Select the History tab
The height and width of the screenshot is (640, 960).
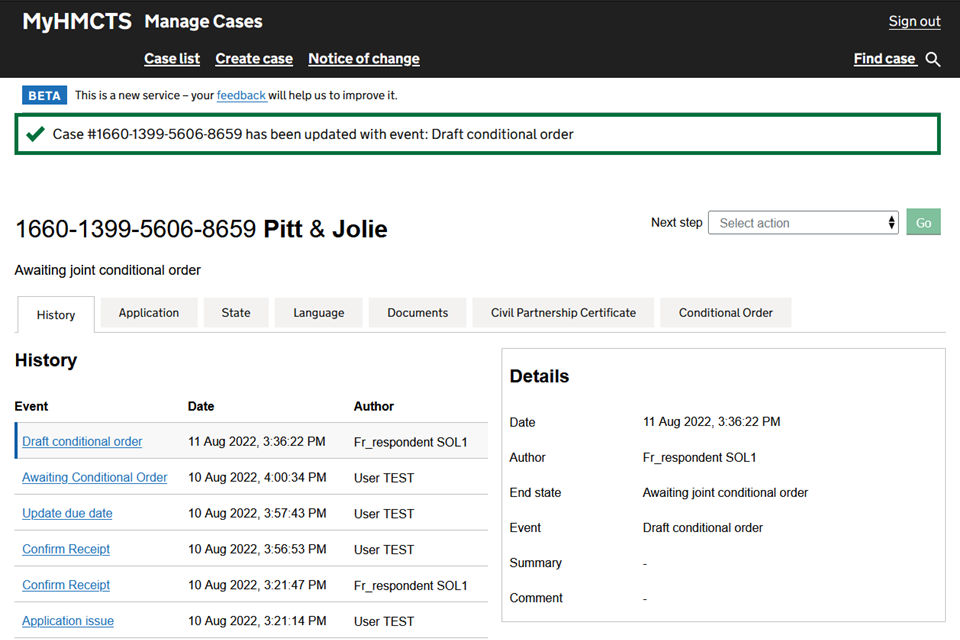[56, 315]
